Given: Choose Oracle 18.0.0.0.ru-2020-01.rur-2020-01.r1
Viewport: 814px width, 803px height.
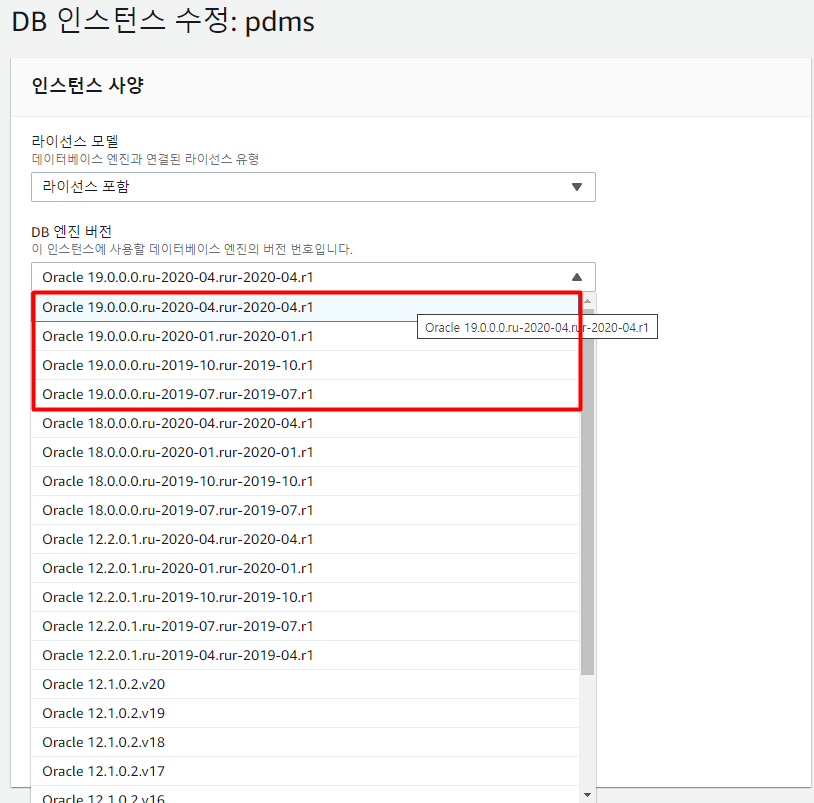Looking at the screenshot, I should [x=305, y=453].
